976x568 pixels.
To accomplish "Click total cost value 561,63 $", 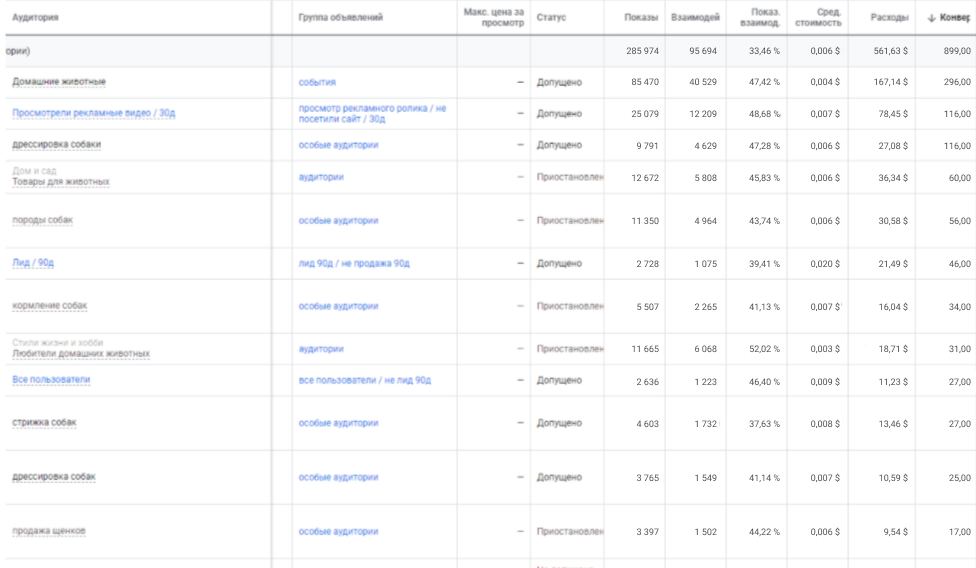I will coord(891,51).
